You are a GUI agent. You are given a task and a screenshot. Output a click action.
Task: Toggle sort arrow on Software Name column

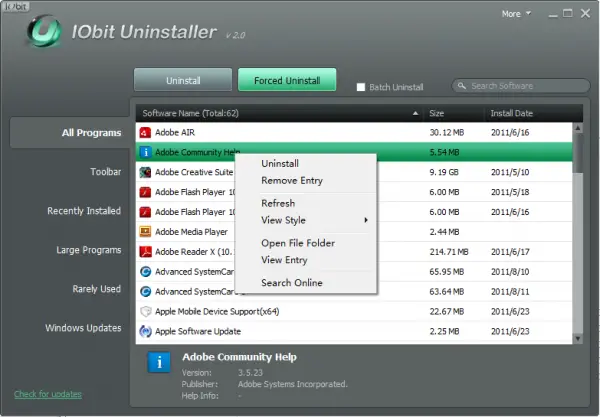click(415, 113)
